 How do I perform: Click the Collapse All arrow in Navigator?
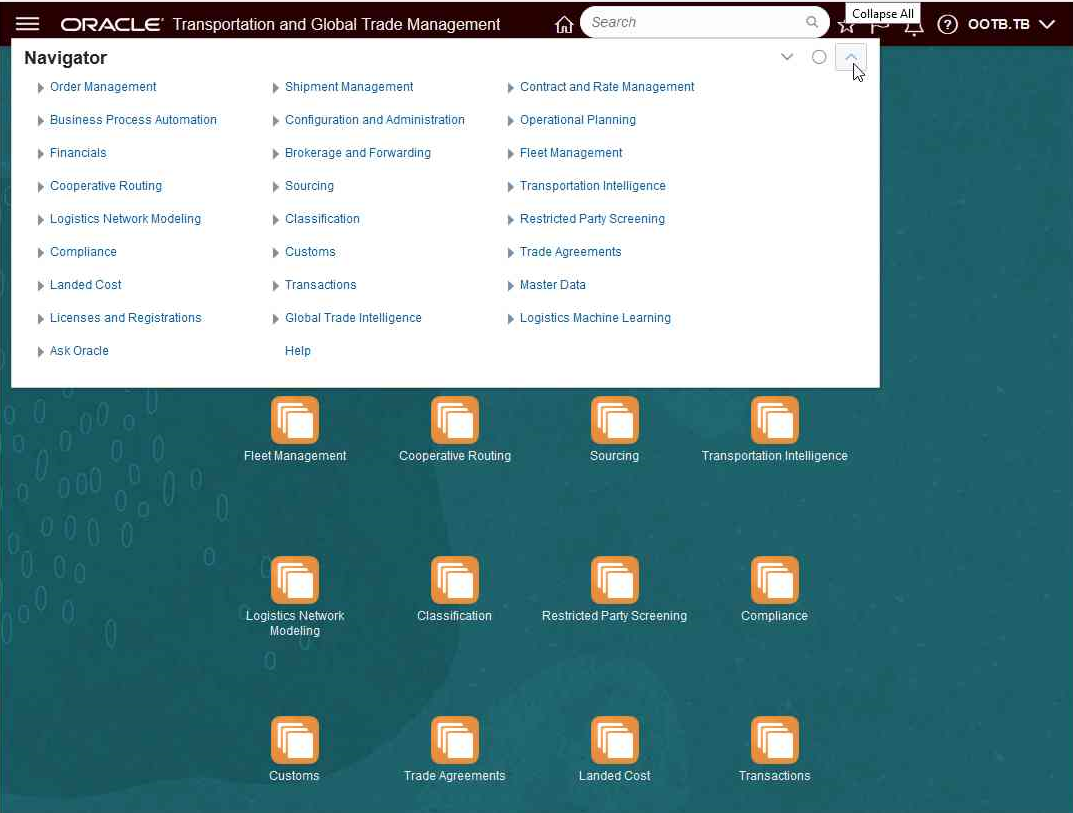point(851,57)
